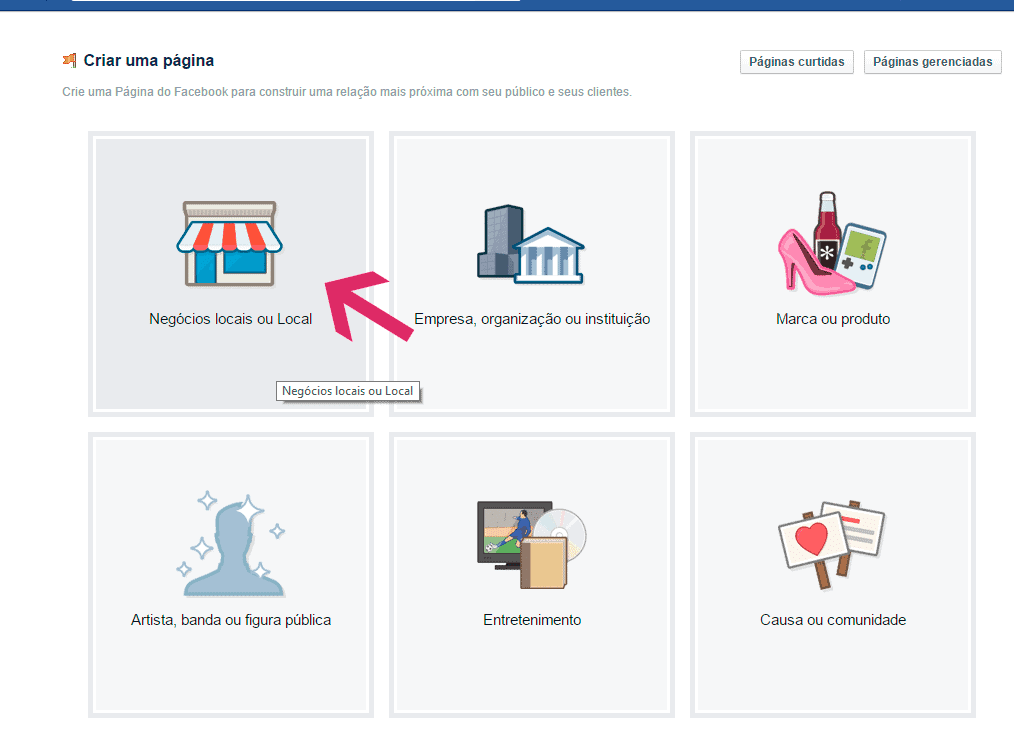Click the storefront icon with striped awning

coord(230,243)
